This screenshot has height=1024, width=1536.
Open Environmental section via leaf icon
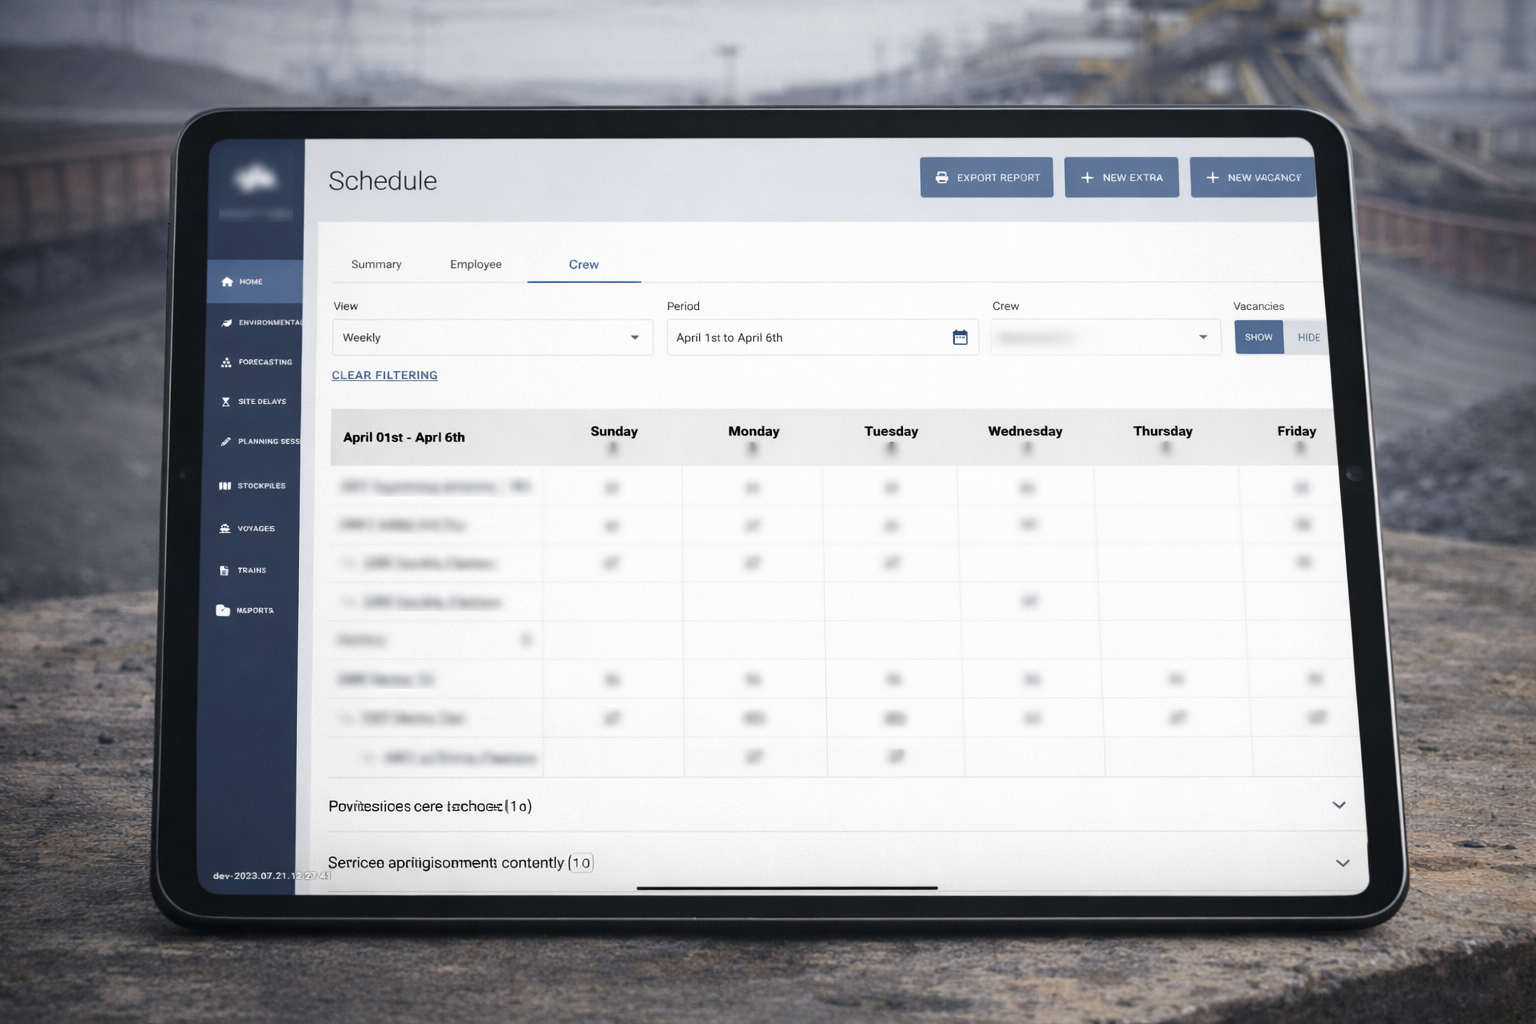[x=227, y=323]
